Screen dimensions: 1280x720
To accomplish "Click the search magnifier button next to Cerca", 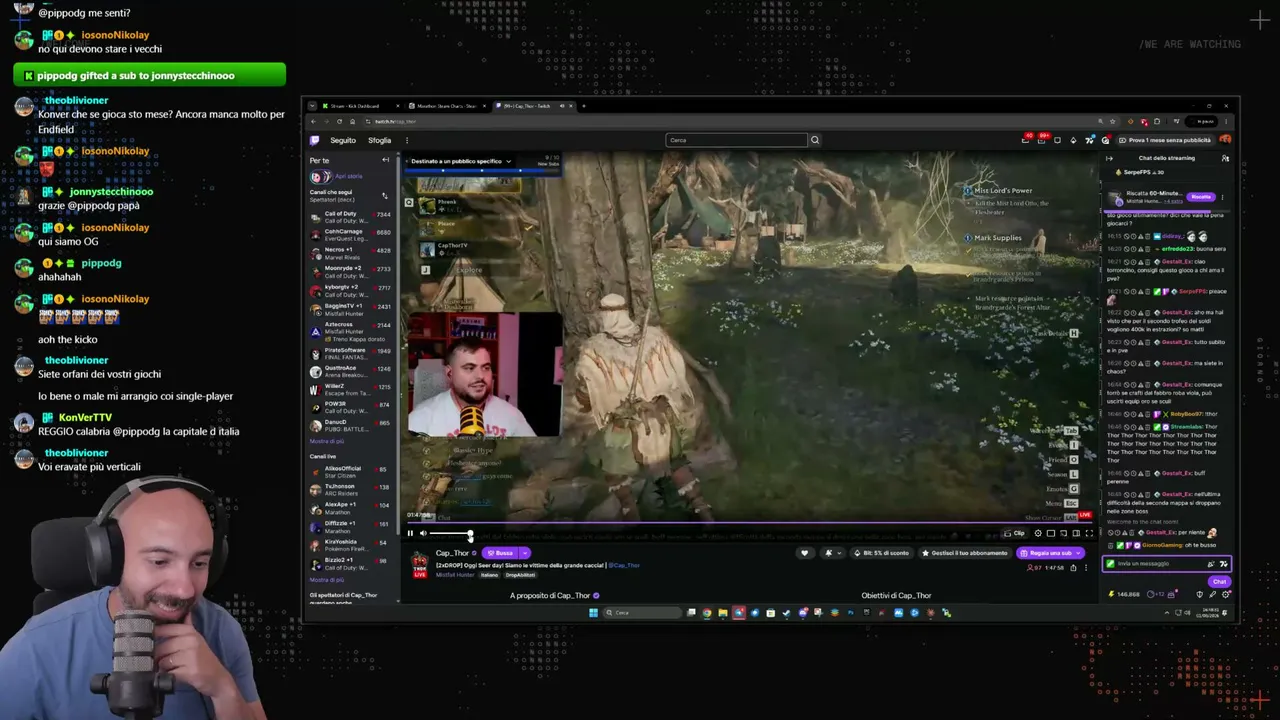I will pos(815,140).
